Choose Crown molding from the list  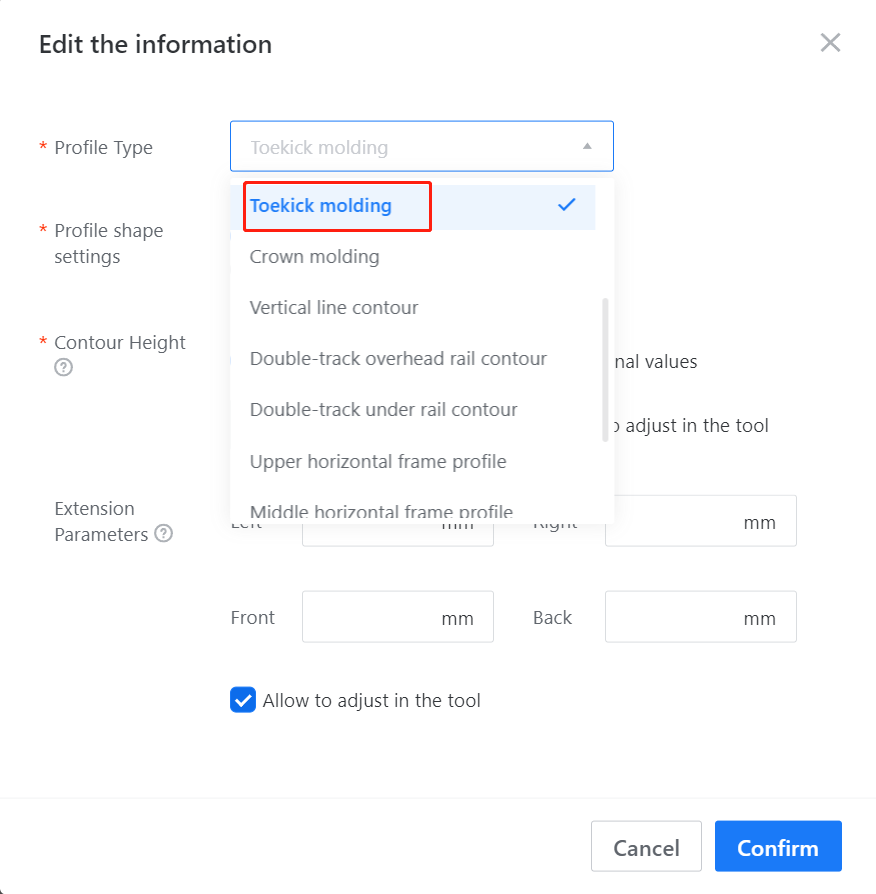315,257
